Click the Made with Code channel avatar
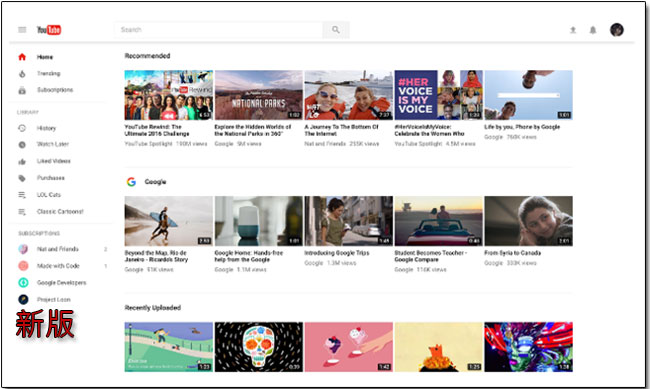 pos(23,266)
